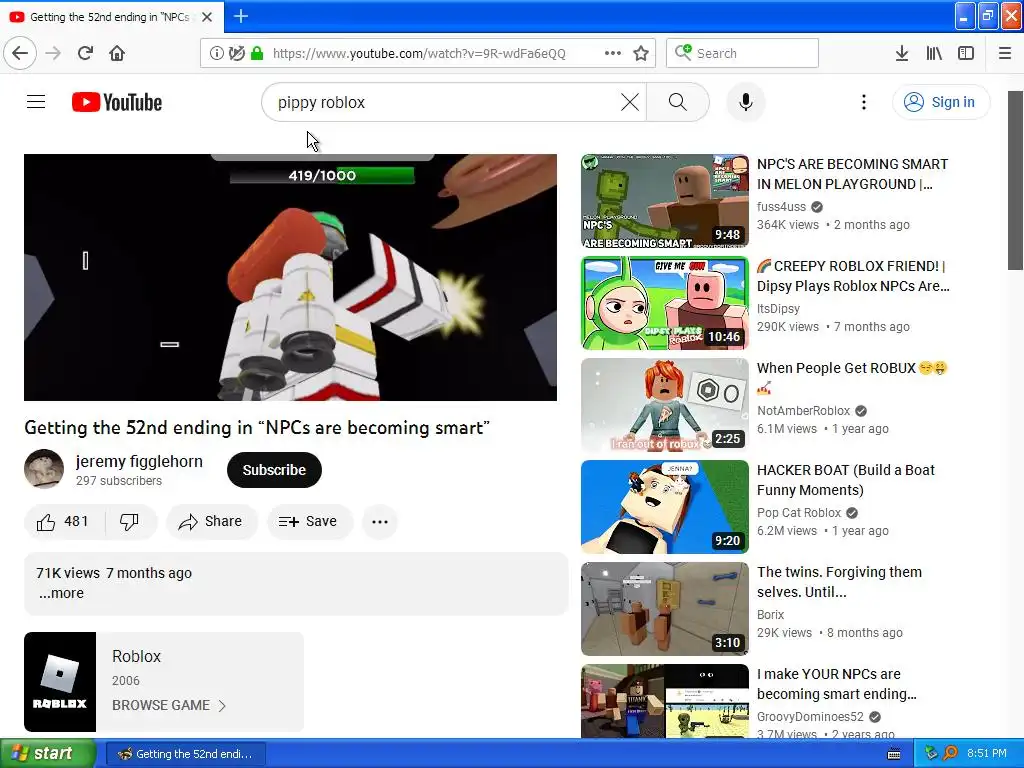Open jeremy figglehorn channel avatar
1024x768 pixels.
click(44, 469)
